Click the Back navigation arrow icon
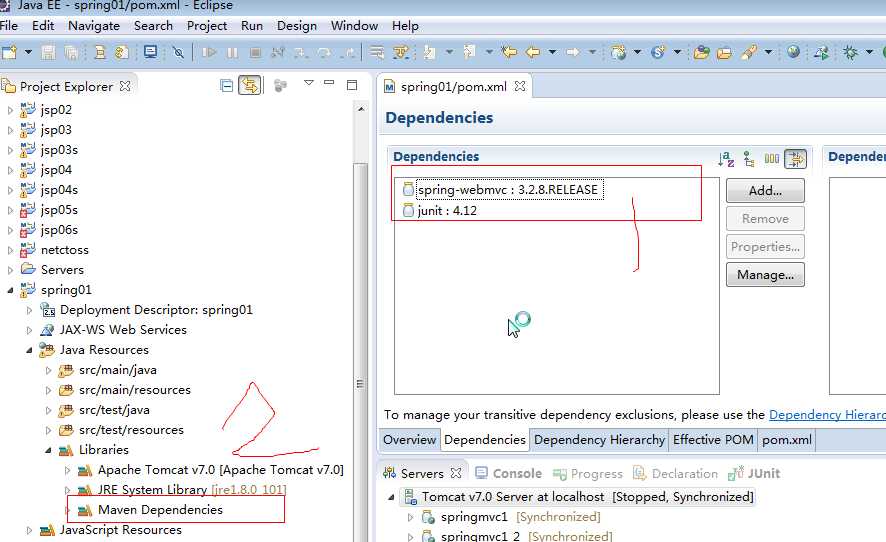This screenshot has height=542, width=886. [x=533, y=53]
